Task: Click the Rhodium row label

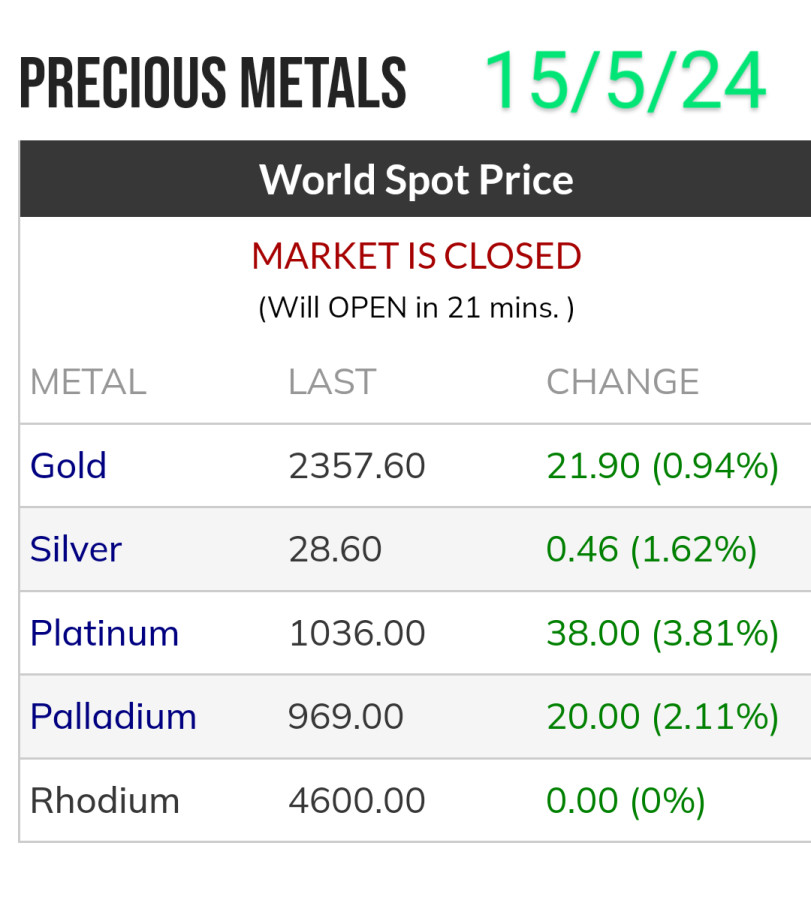Action: (x=104, y=800)
